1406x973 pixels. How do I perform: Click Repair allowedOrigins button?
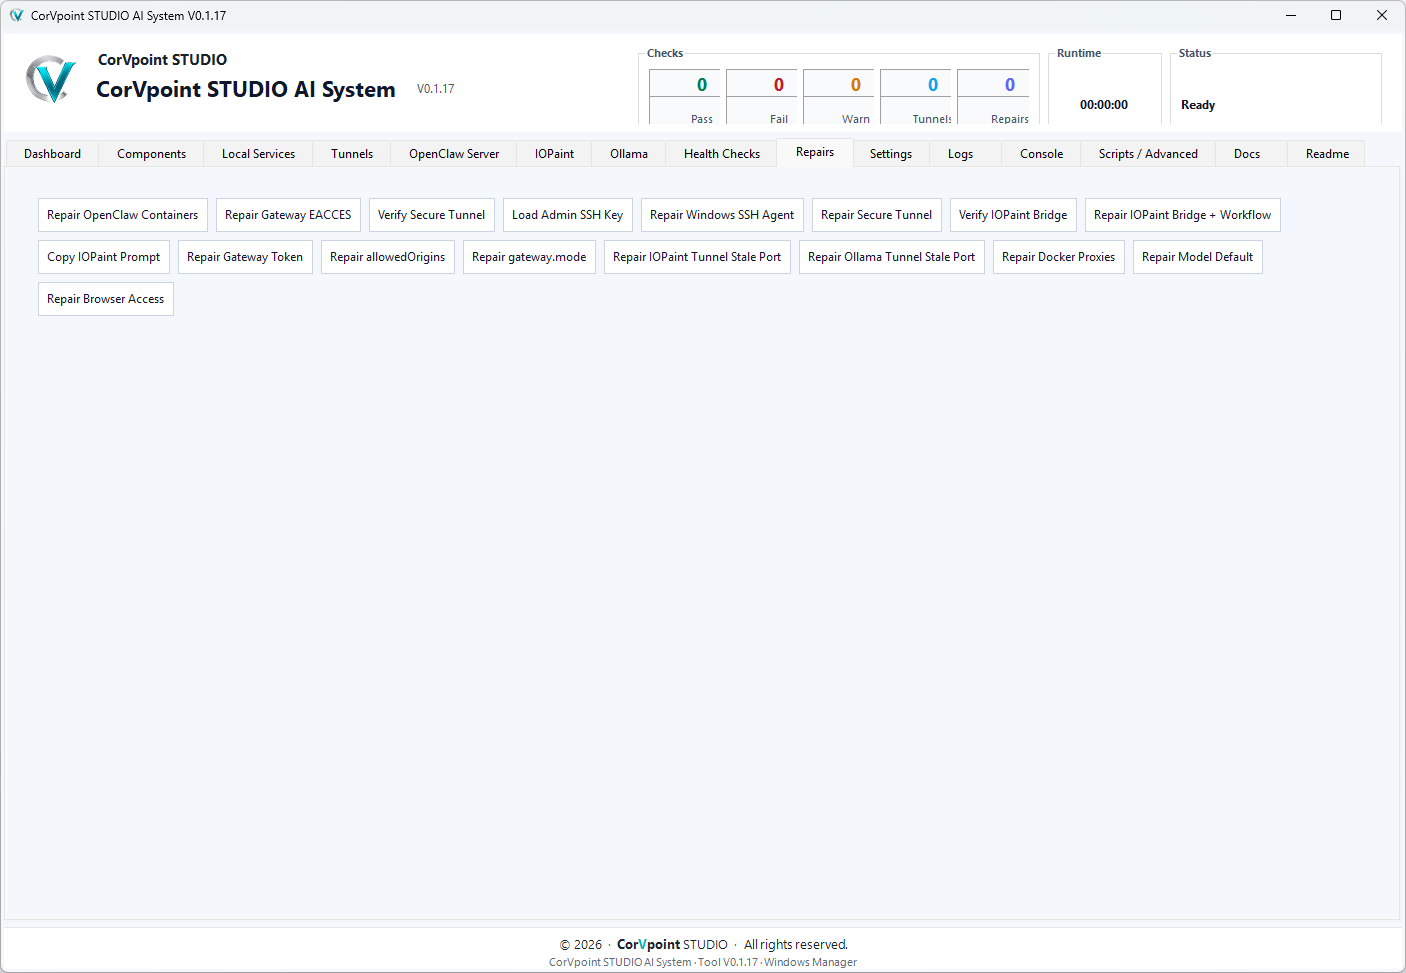[388, 257]
